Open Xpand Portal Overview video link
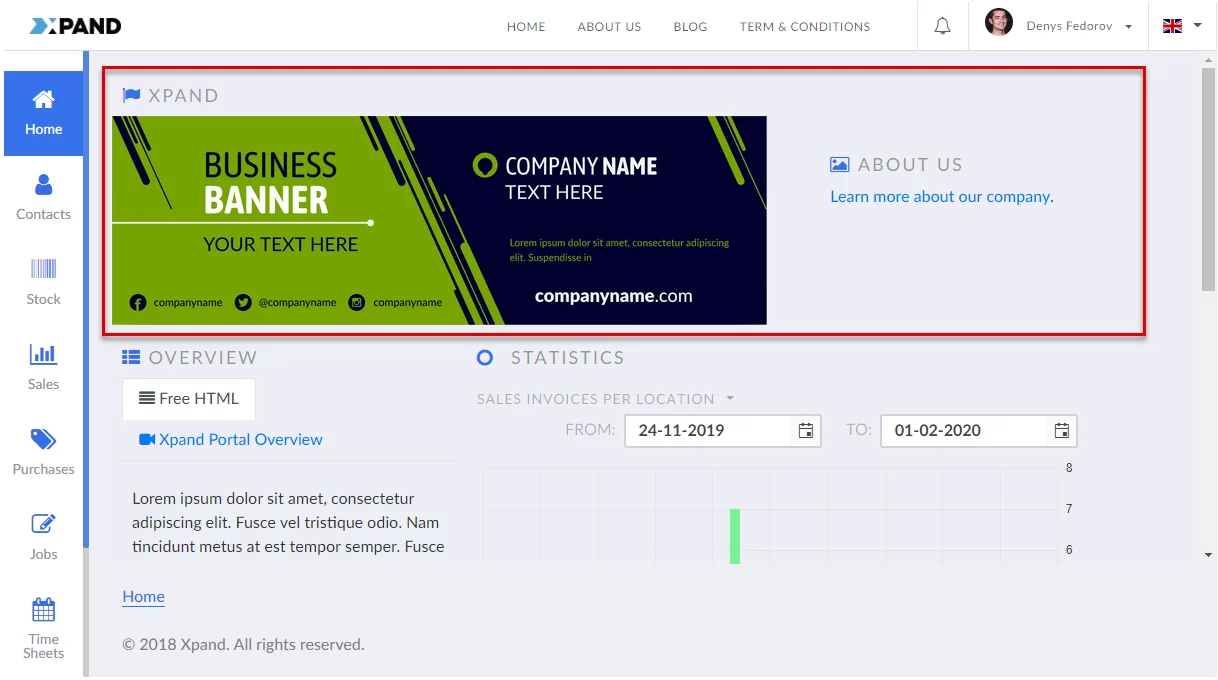 (231, 439)
